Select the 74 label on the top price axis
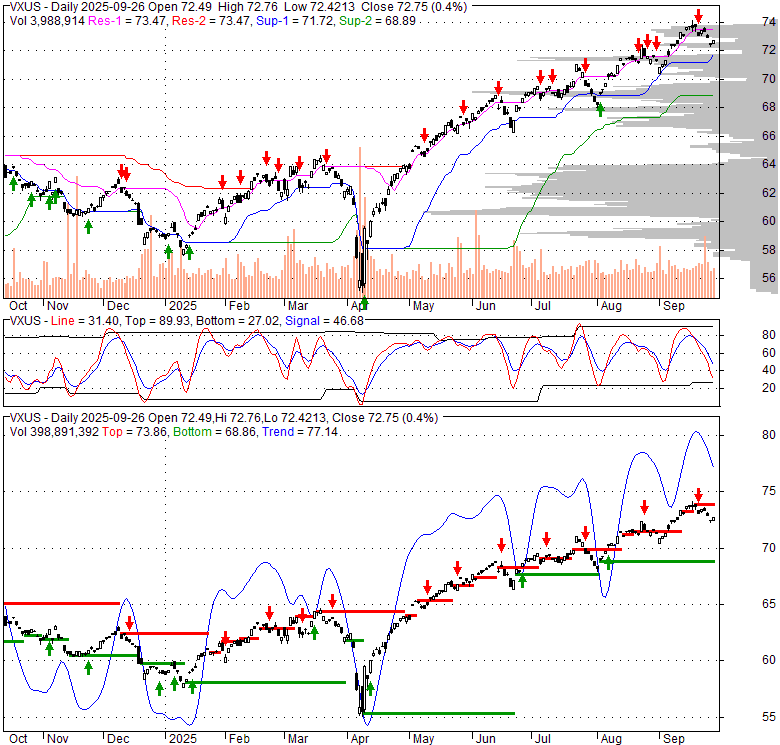The width and height of the screenshot is (780, 745). (769, 22)
